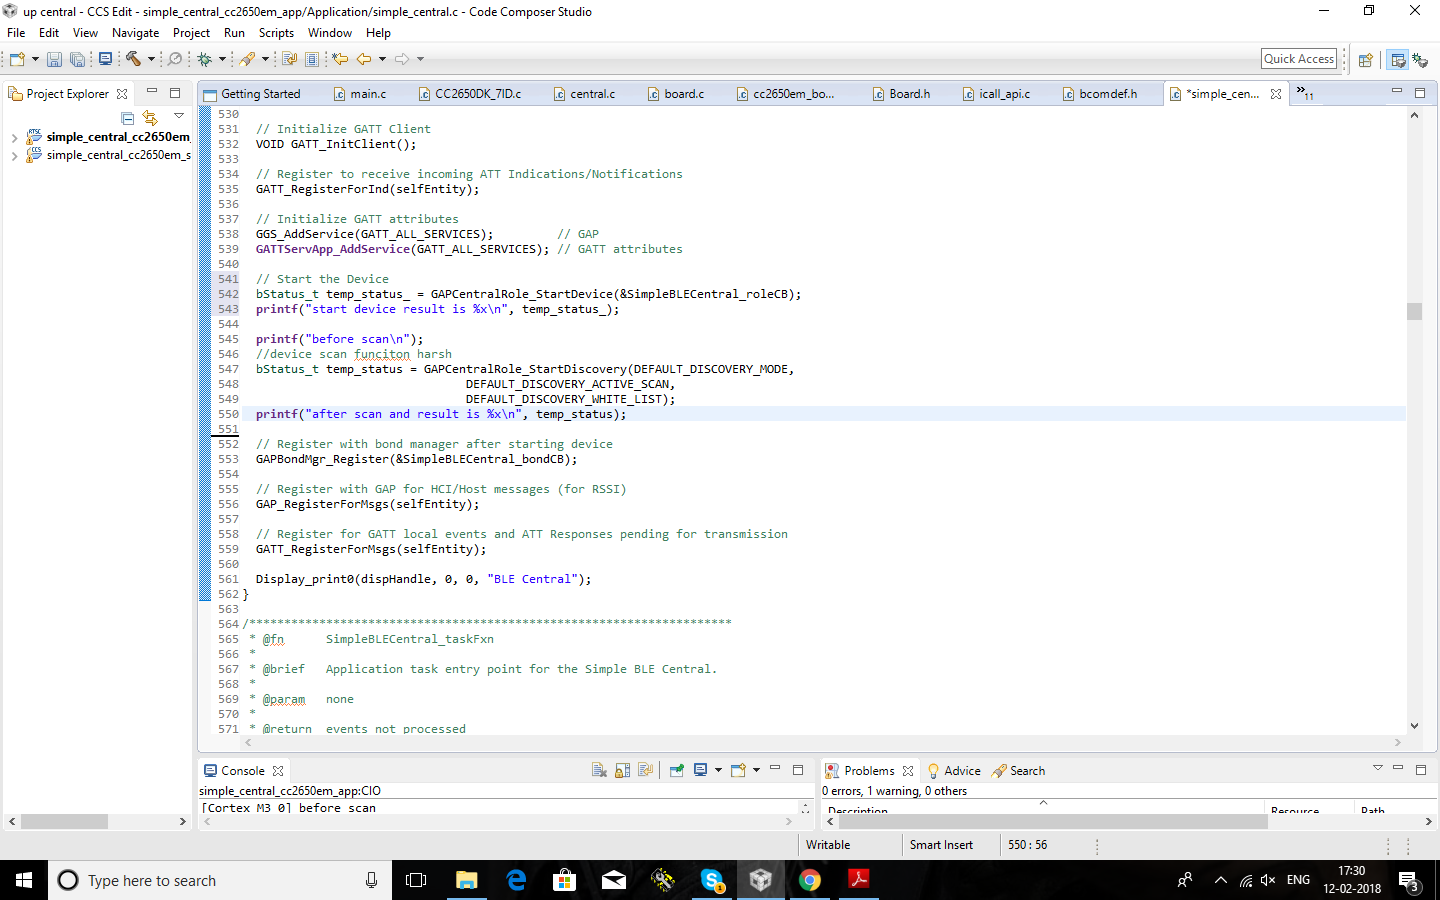
Task: Click the New file wizard icon
Action: pos(17,59)
